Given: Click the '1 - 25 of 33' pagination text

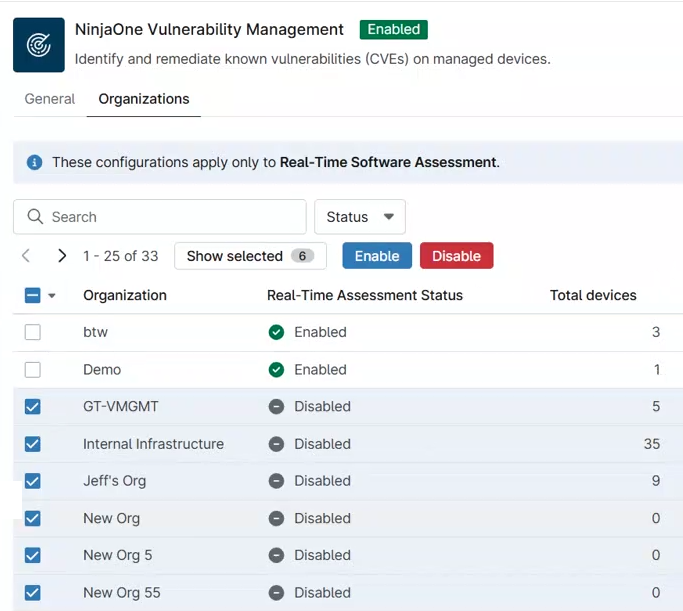Looking at the screenshot, I should 121,256.
